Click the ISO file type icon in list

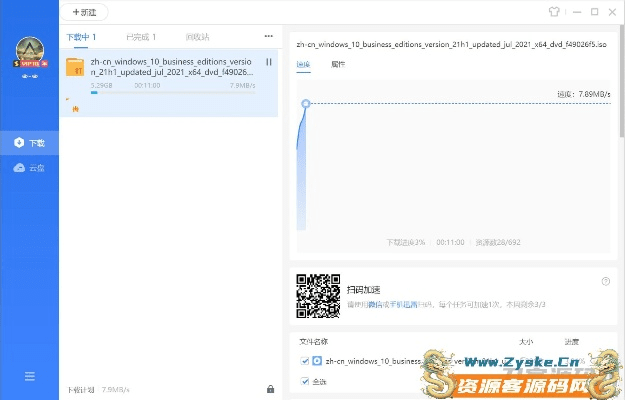point(317,361)
